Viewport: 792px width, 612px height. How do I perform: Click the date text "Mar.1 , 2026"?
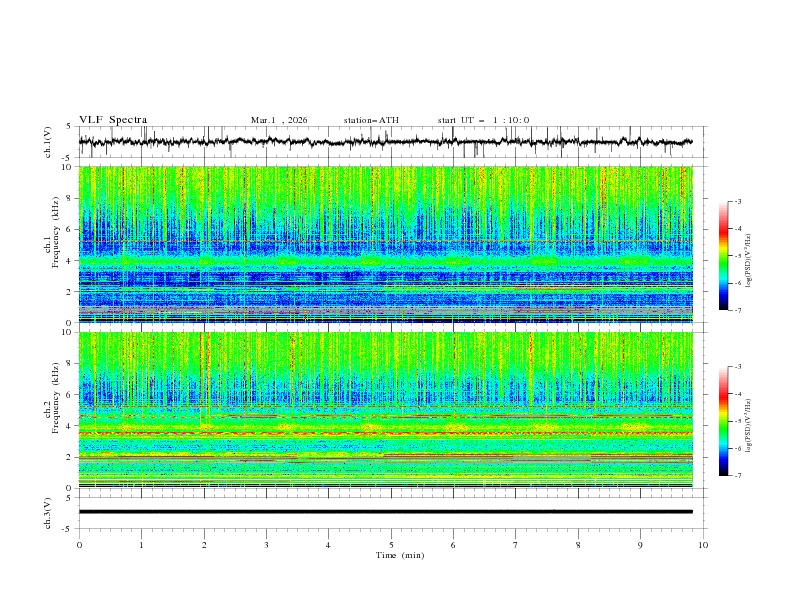coord(279,120)
